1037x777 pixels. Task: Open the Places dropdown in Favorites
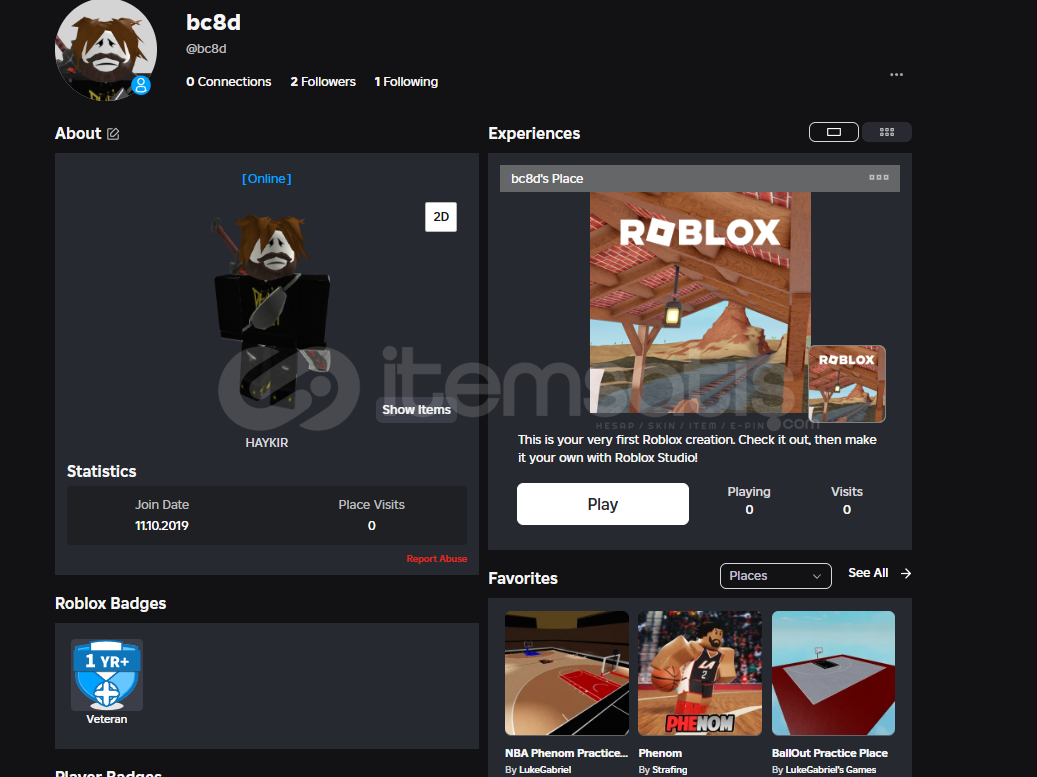[x=775, y=576]
